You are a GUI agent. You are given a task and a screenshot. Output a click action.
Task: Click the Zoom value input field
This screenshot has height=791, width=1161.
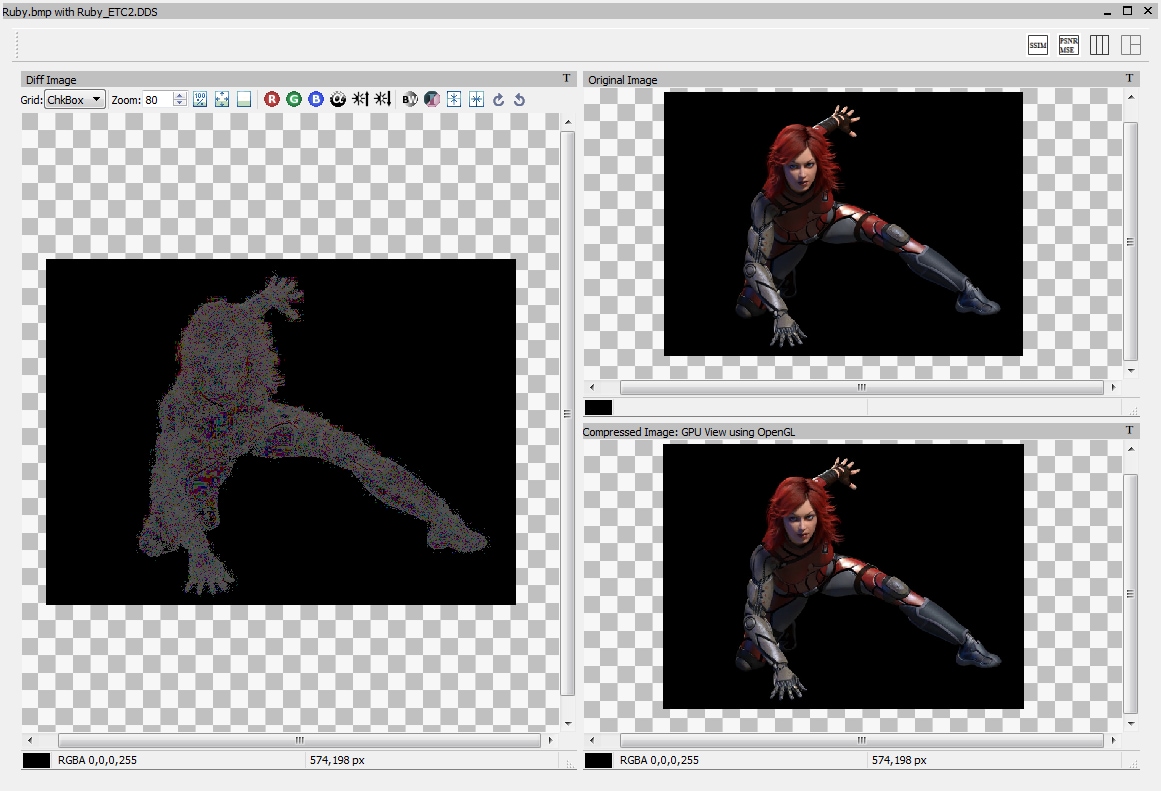(x=157, y=99)
